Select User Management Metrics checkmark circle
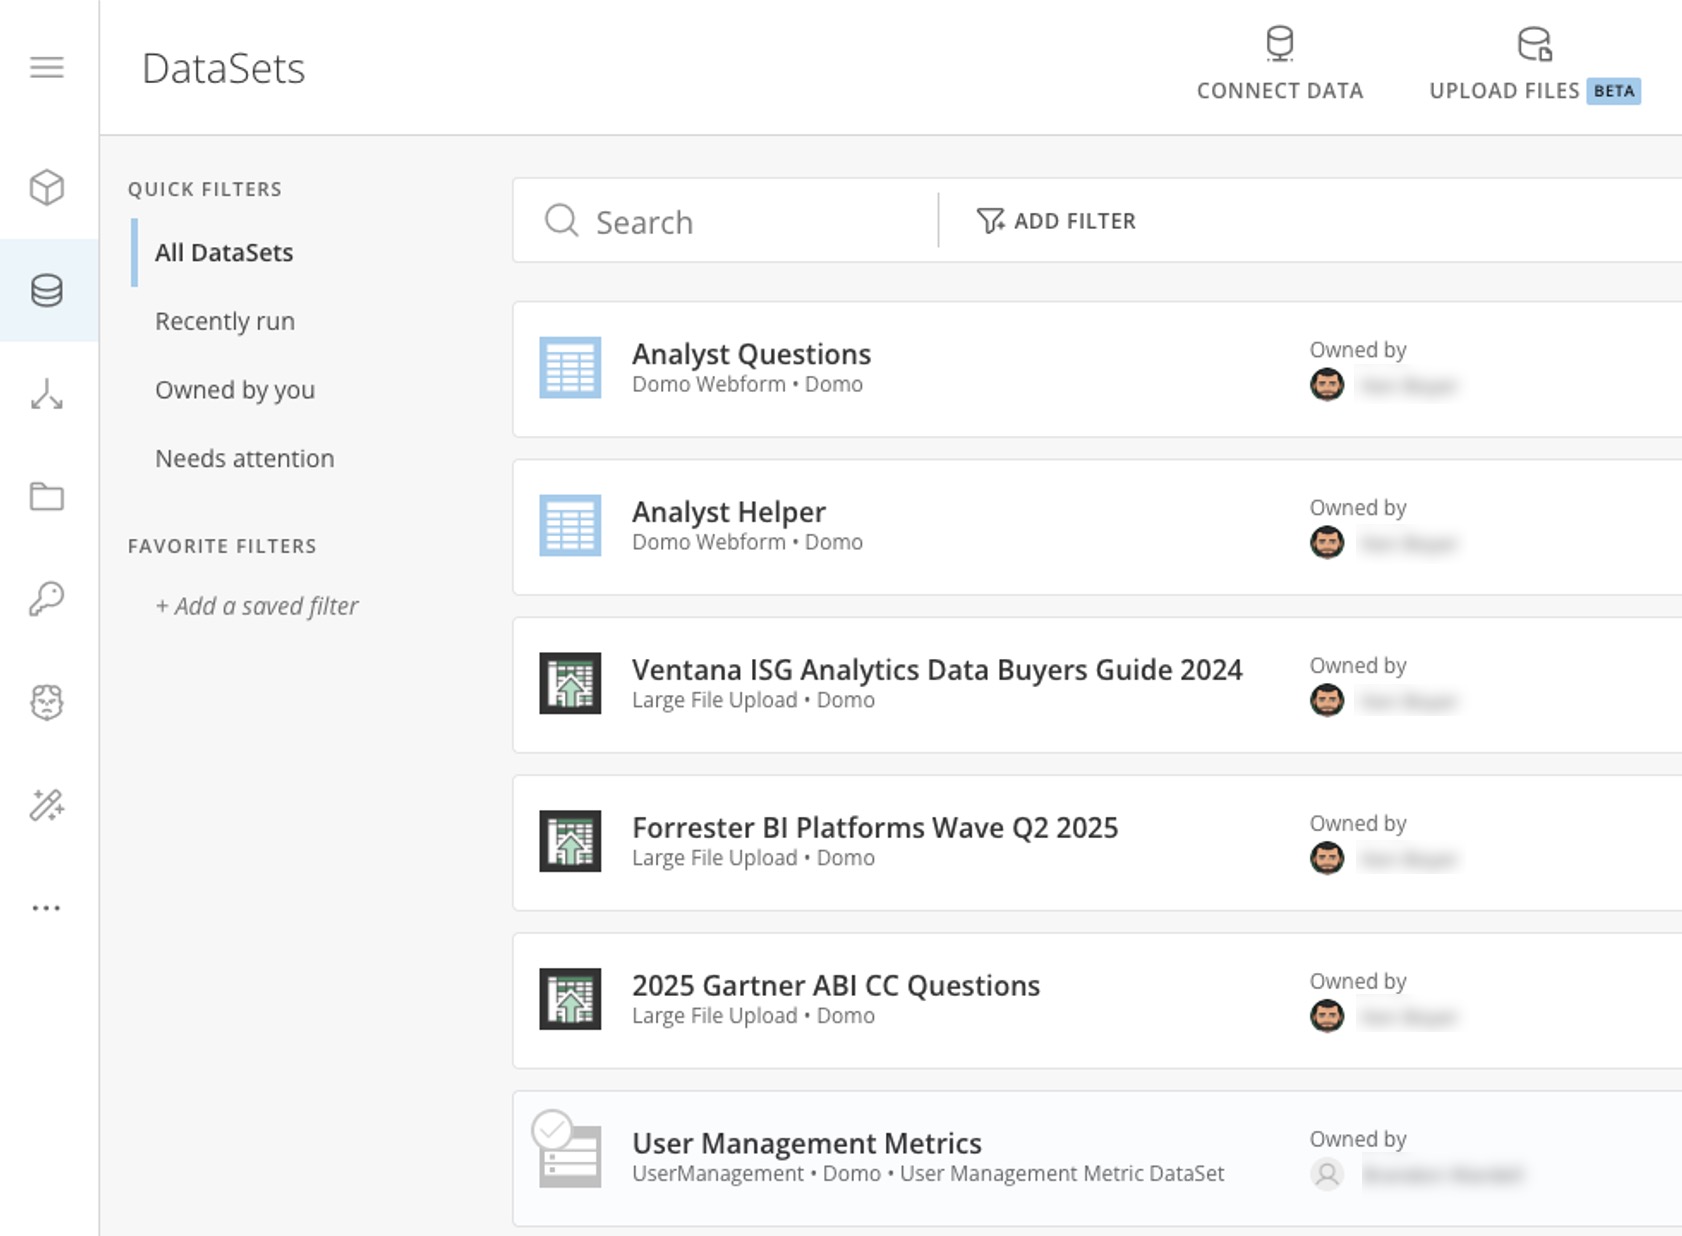 (552, 1130)
